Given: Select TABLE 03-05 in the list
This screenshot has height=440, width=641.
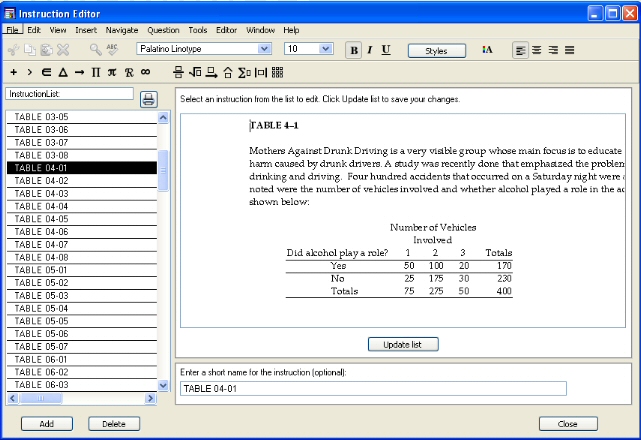Looking at the screenshot, I should (82, 117).
